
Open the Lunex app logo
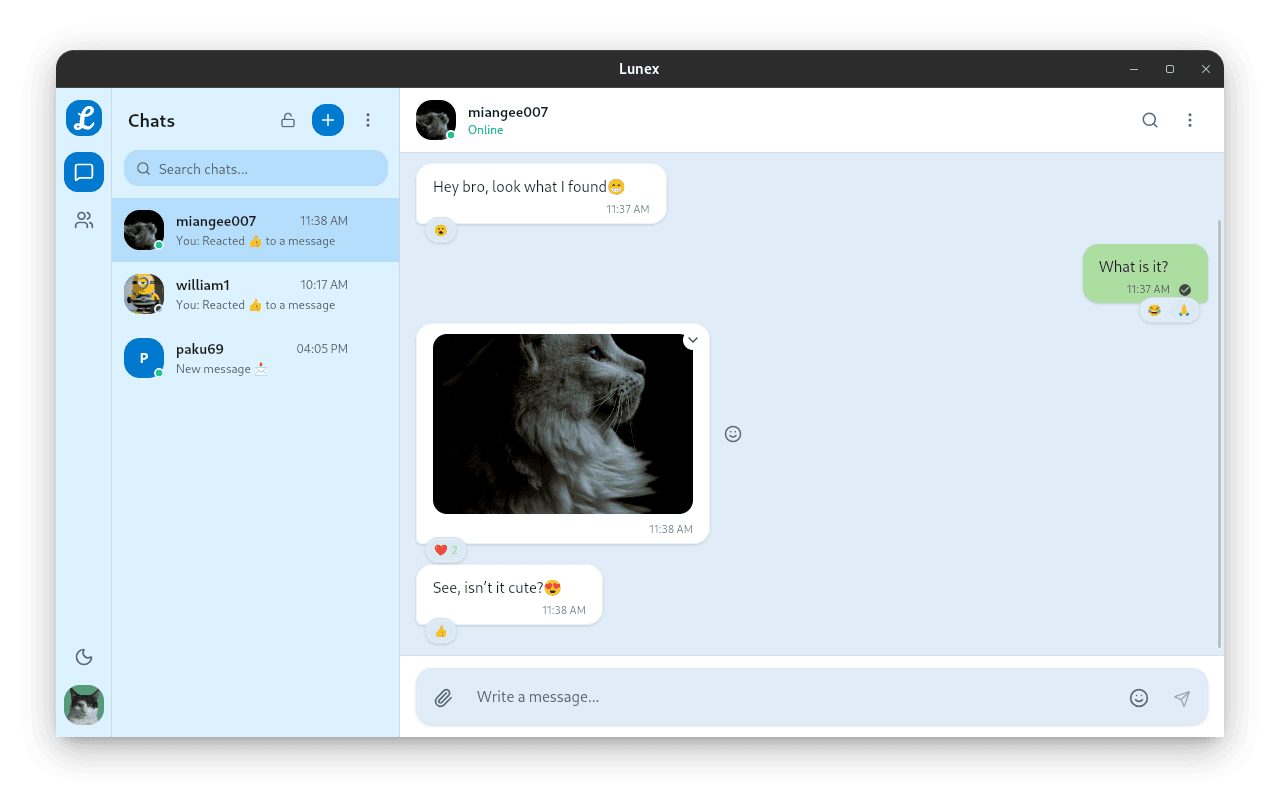pyautogui.click(x=83, y=118)
